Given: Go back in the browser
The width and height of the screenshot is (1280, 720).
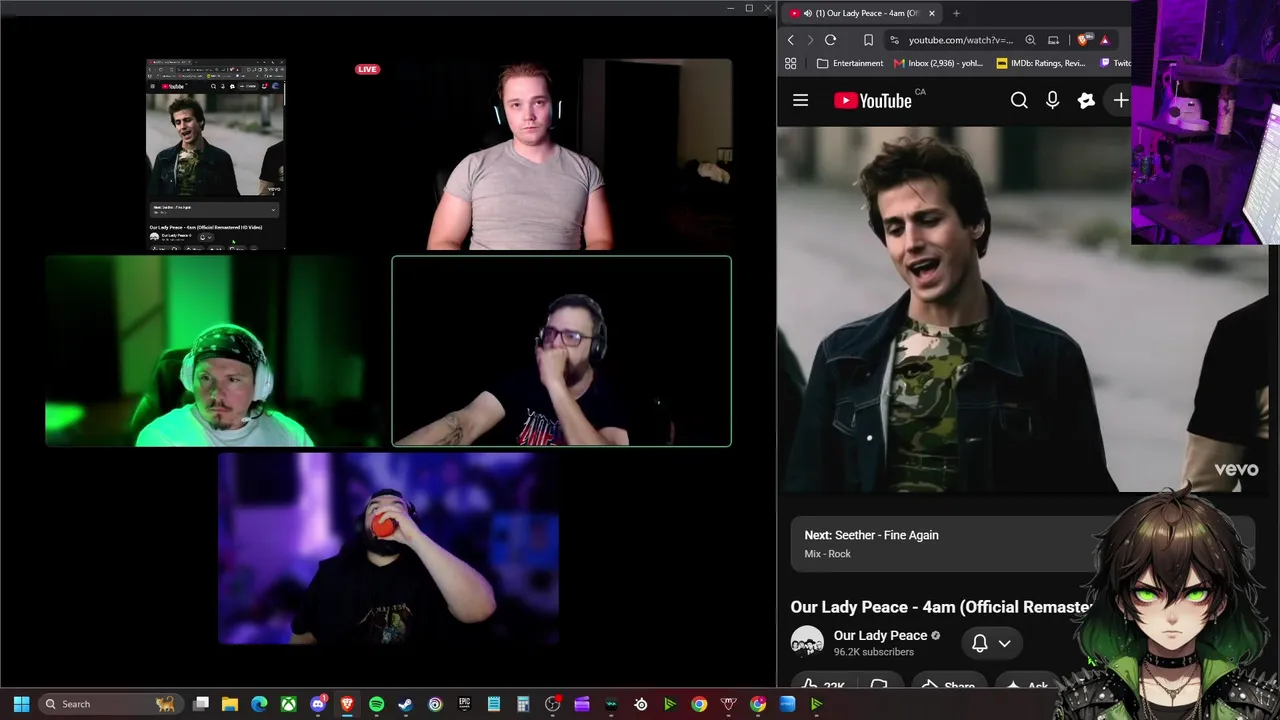Looking at the screenshot, I should (x=791, y=40).
